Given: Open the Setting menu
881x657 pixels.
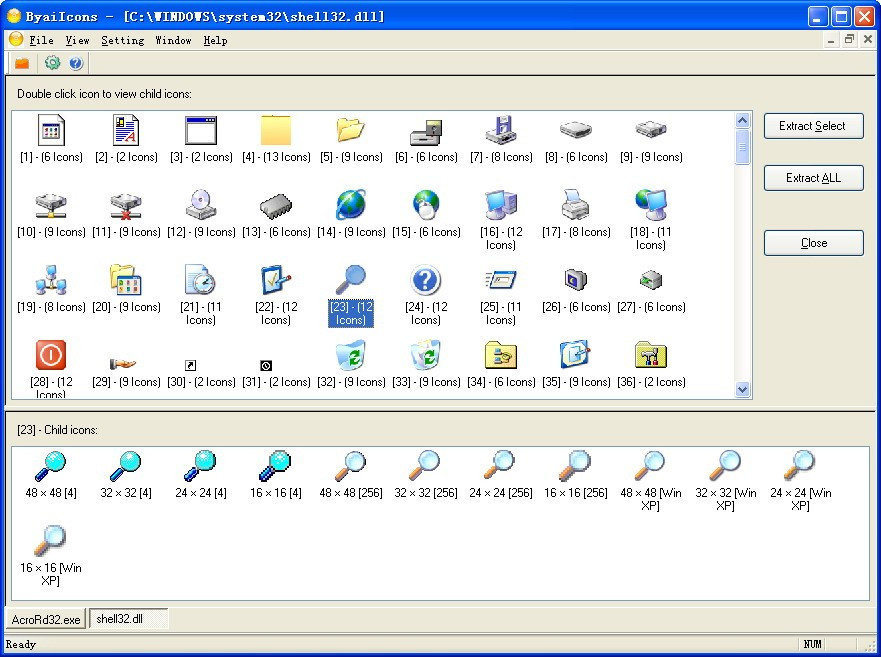Looking at the screenshot, I should tap(122, 40).
